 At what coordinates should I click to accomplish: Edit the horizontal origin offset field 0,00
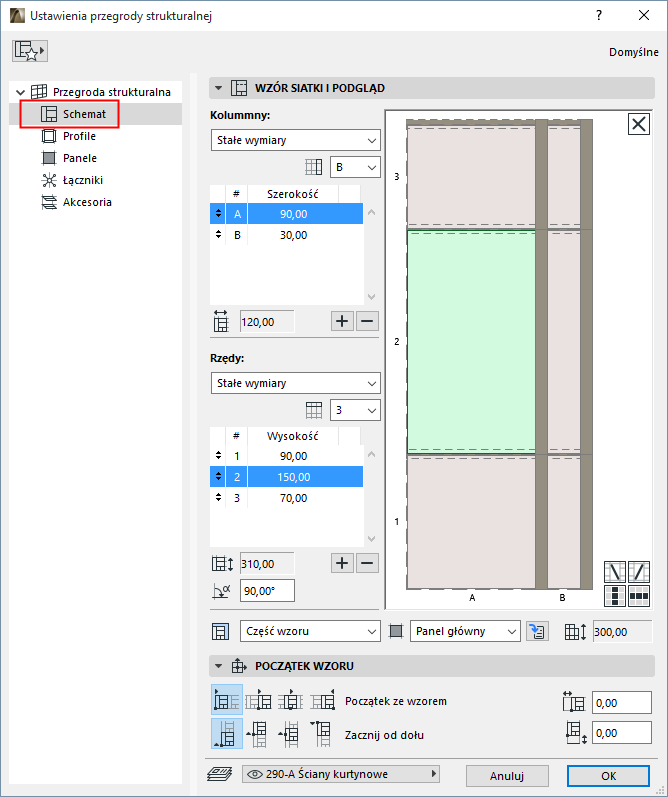[x=622, y=703]
